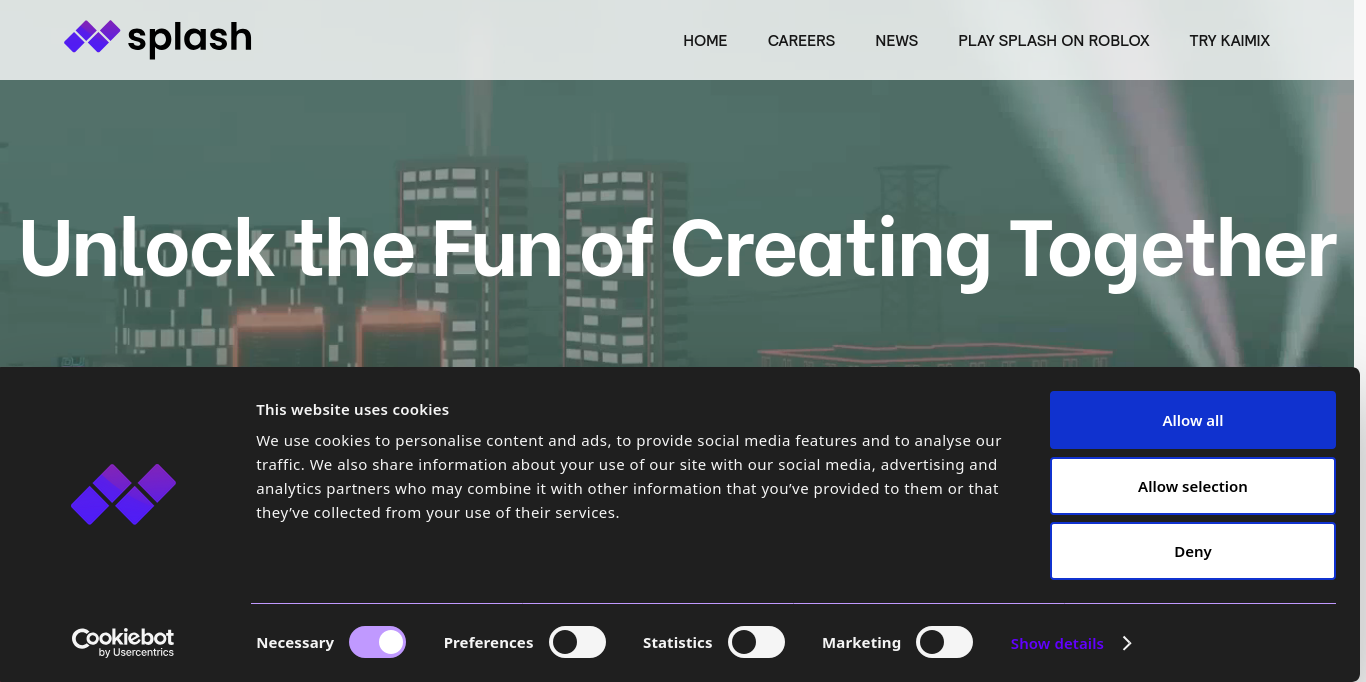Screen dimensions: 1366x682
Task: Open PLAY SPLASH ON ROBLOX link
Action: (1053, 41)
